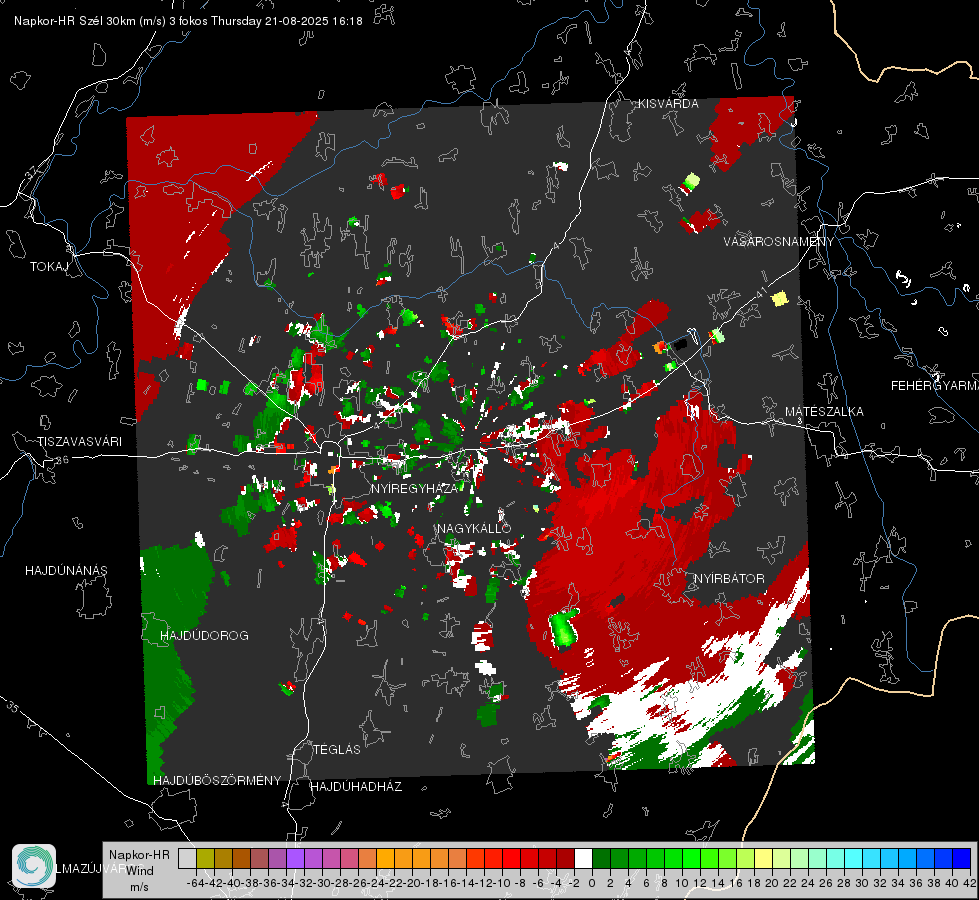Click the legend value -24
979x900 pixels.
pos(376,883)
